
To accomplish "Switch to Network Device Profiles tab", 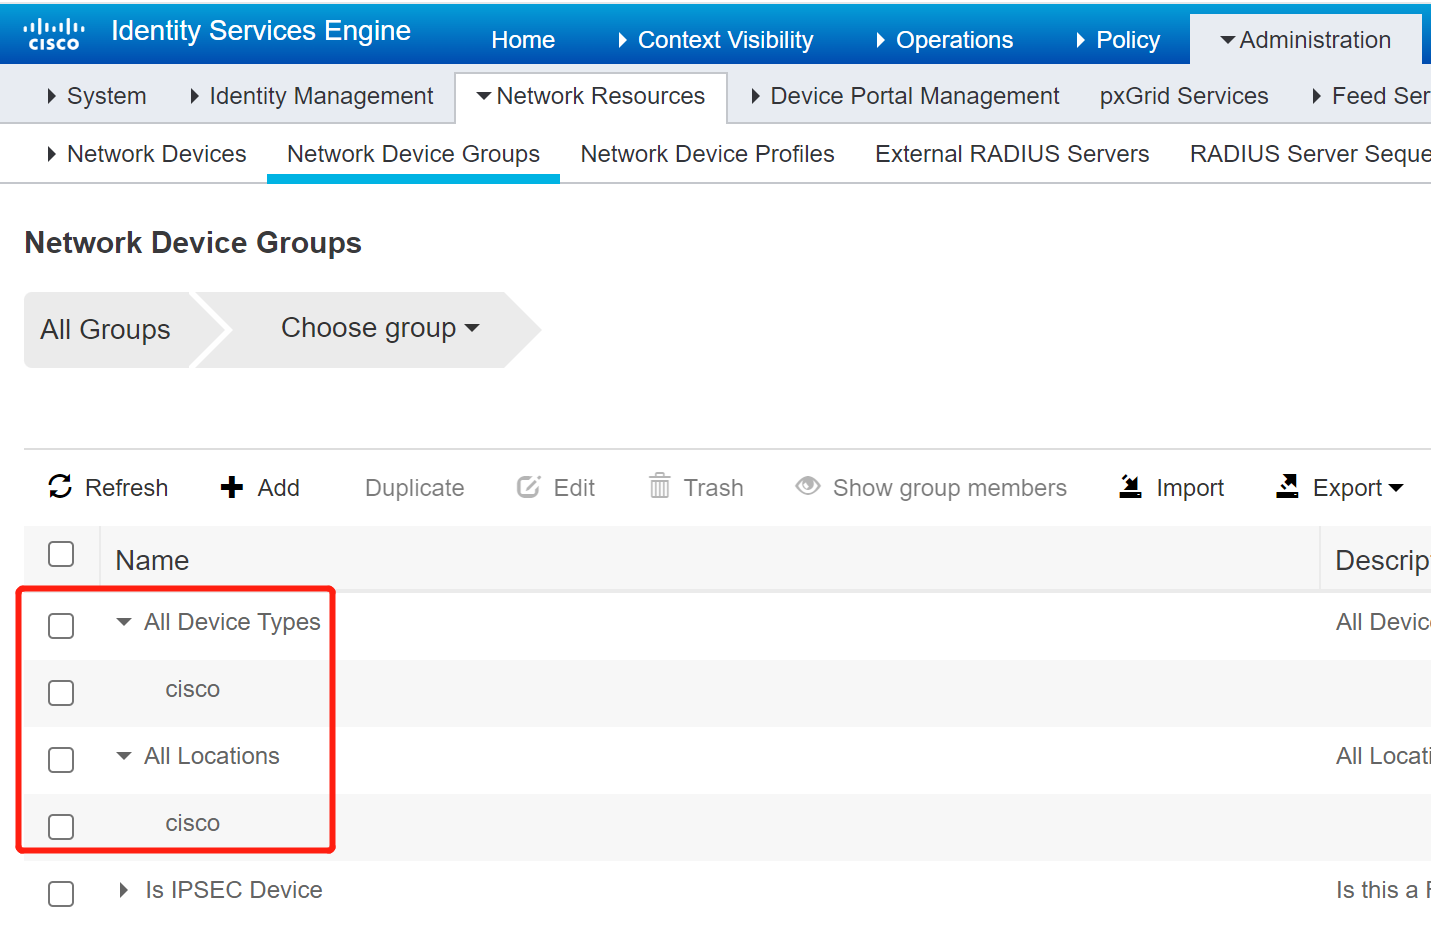I will point(707,154).
